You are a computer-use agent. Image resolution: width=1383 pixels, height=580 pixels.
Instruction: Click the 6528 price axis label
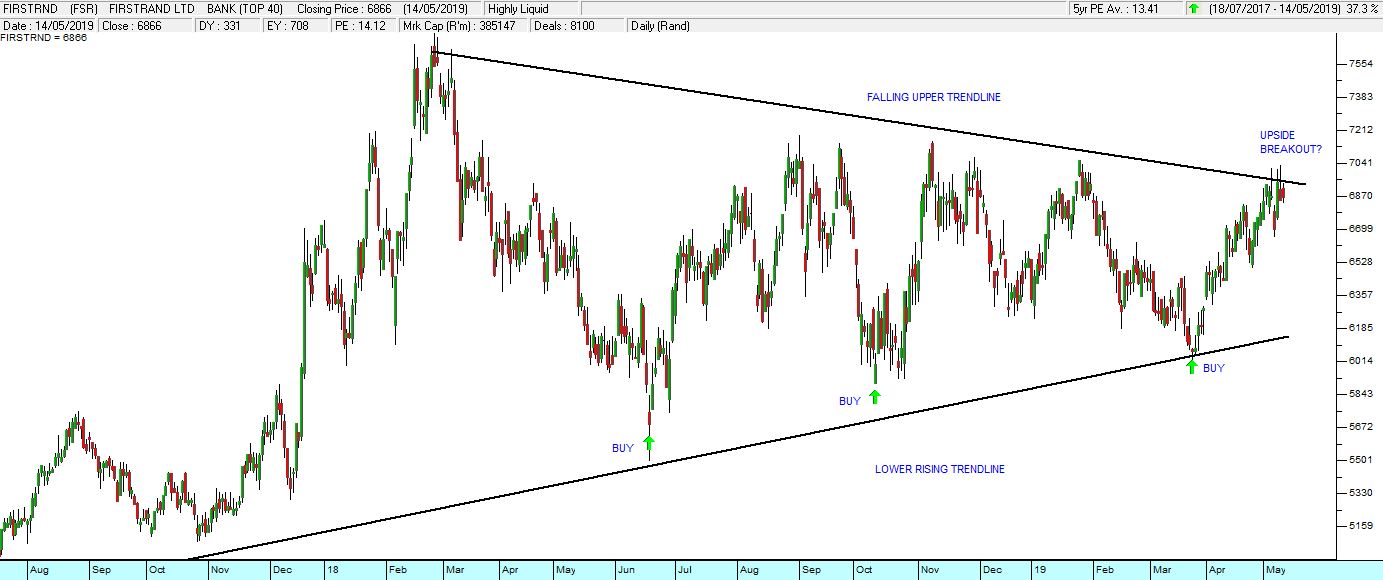click(1360, 262)
